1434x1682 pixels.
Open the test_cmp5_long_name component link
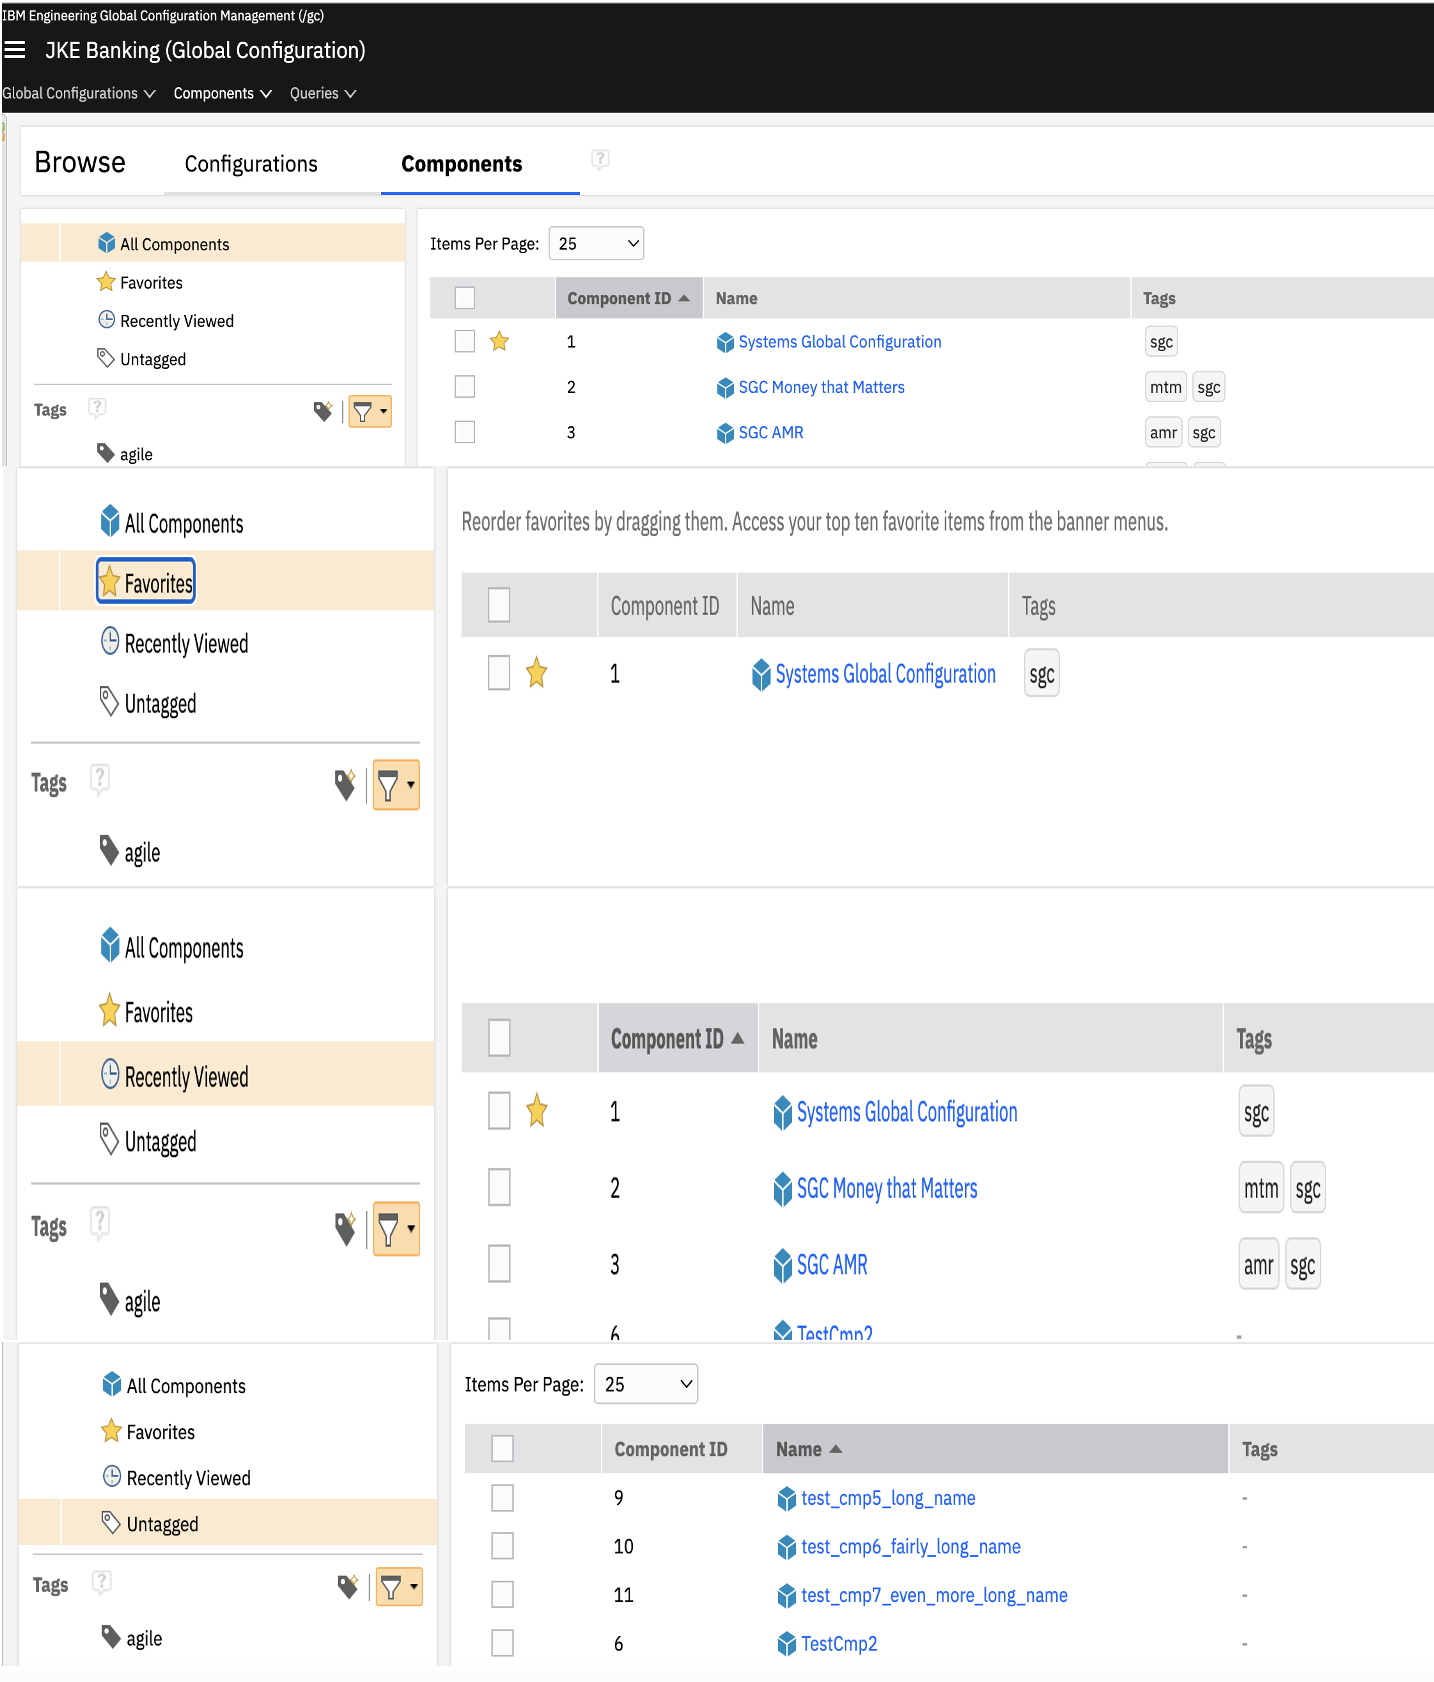(x=888, y=1498)
